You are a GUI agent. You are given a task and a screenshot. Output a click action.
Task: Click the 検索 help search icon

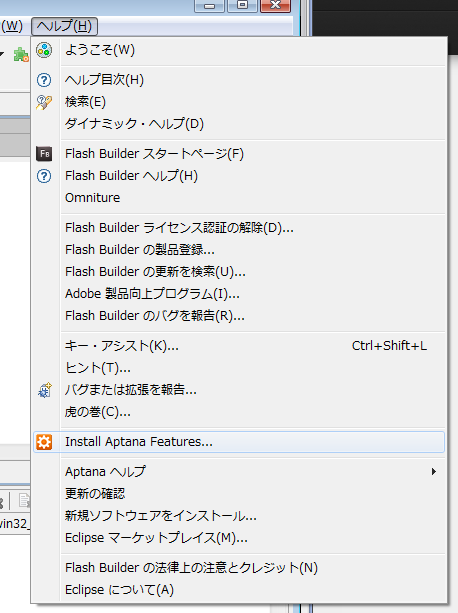coord(44,102)
